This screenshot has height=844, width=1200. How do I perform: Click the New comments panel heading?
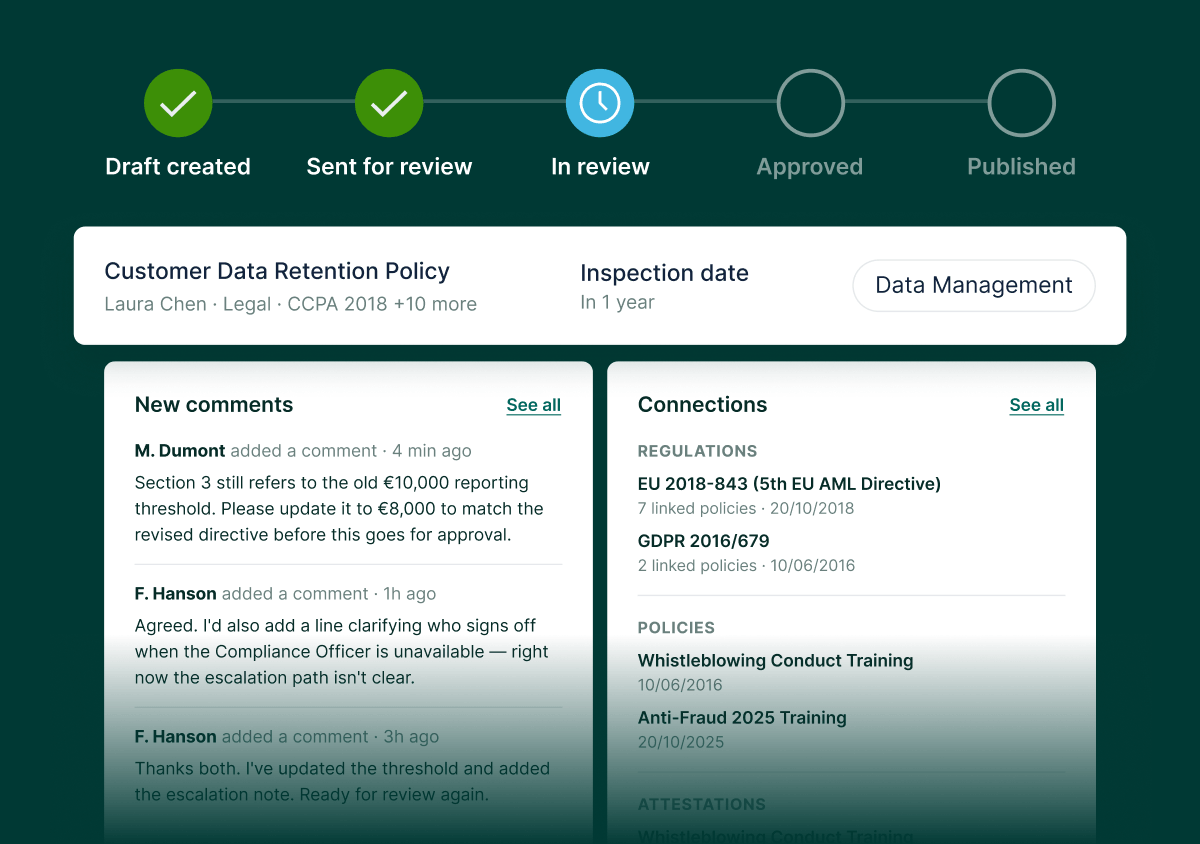click(214, 405)
